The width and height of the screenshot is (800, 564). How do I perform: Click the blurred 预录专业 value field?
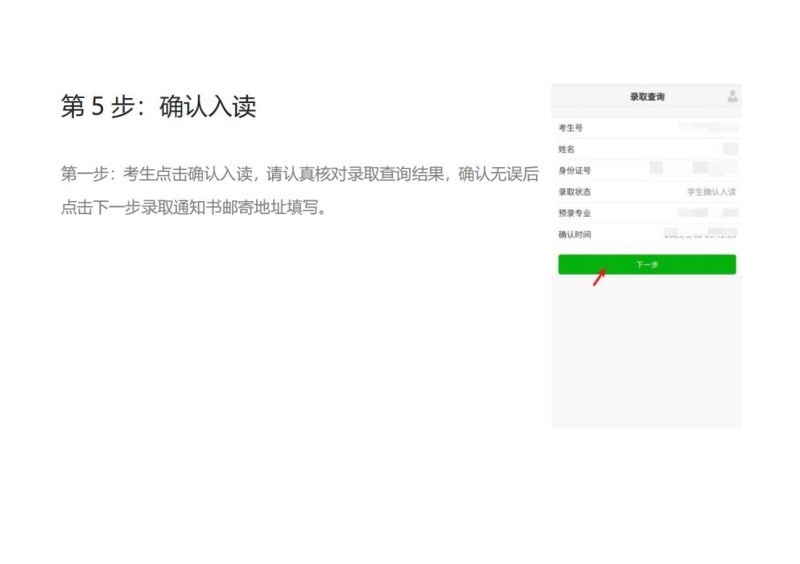707,213
